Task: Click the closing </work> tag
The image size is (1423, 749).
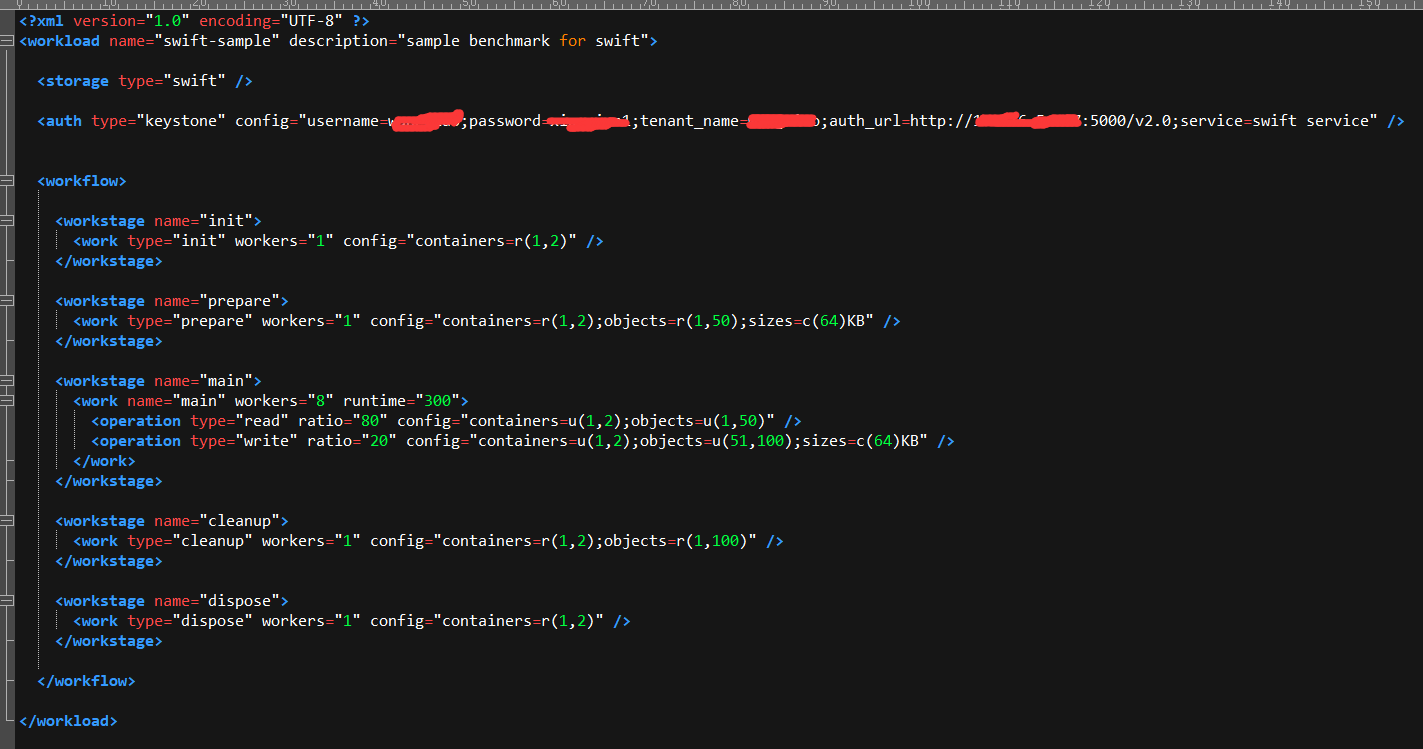Action: coord(104,461)
